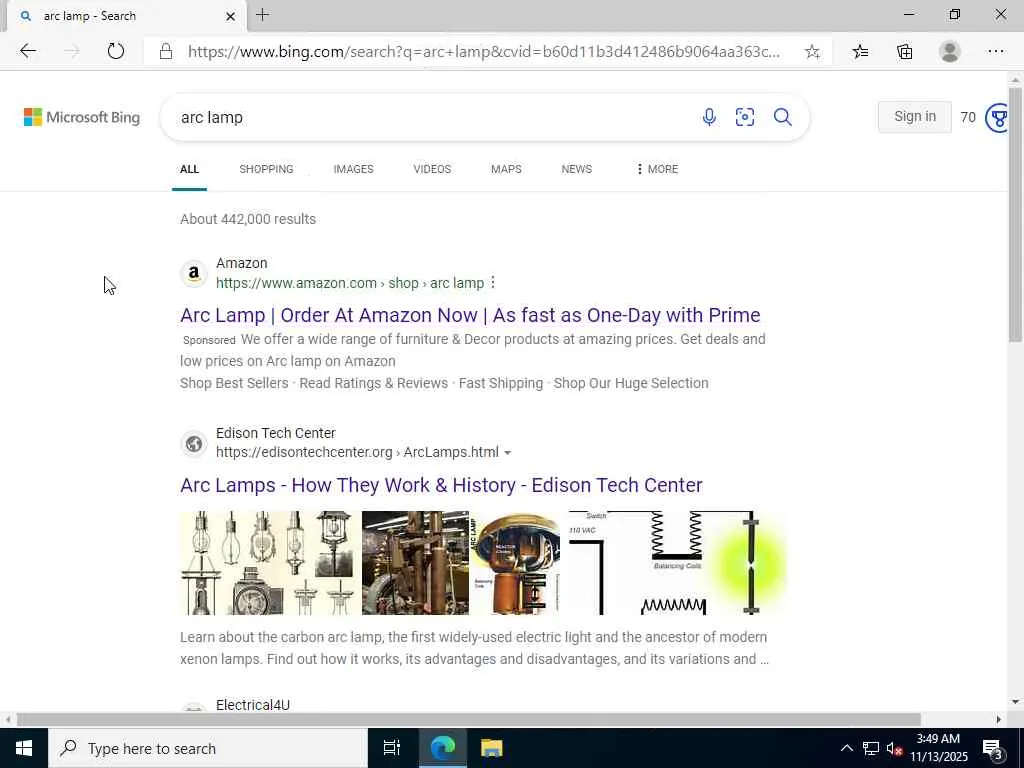The height and width of the screenshot is (768, 1024).
Task: Click Read Ratings & Reviews link
Action: click(374, 383)
